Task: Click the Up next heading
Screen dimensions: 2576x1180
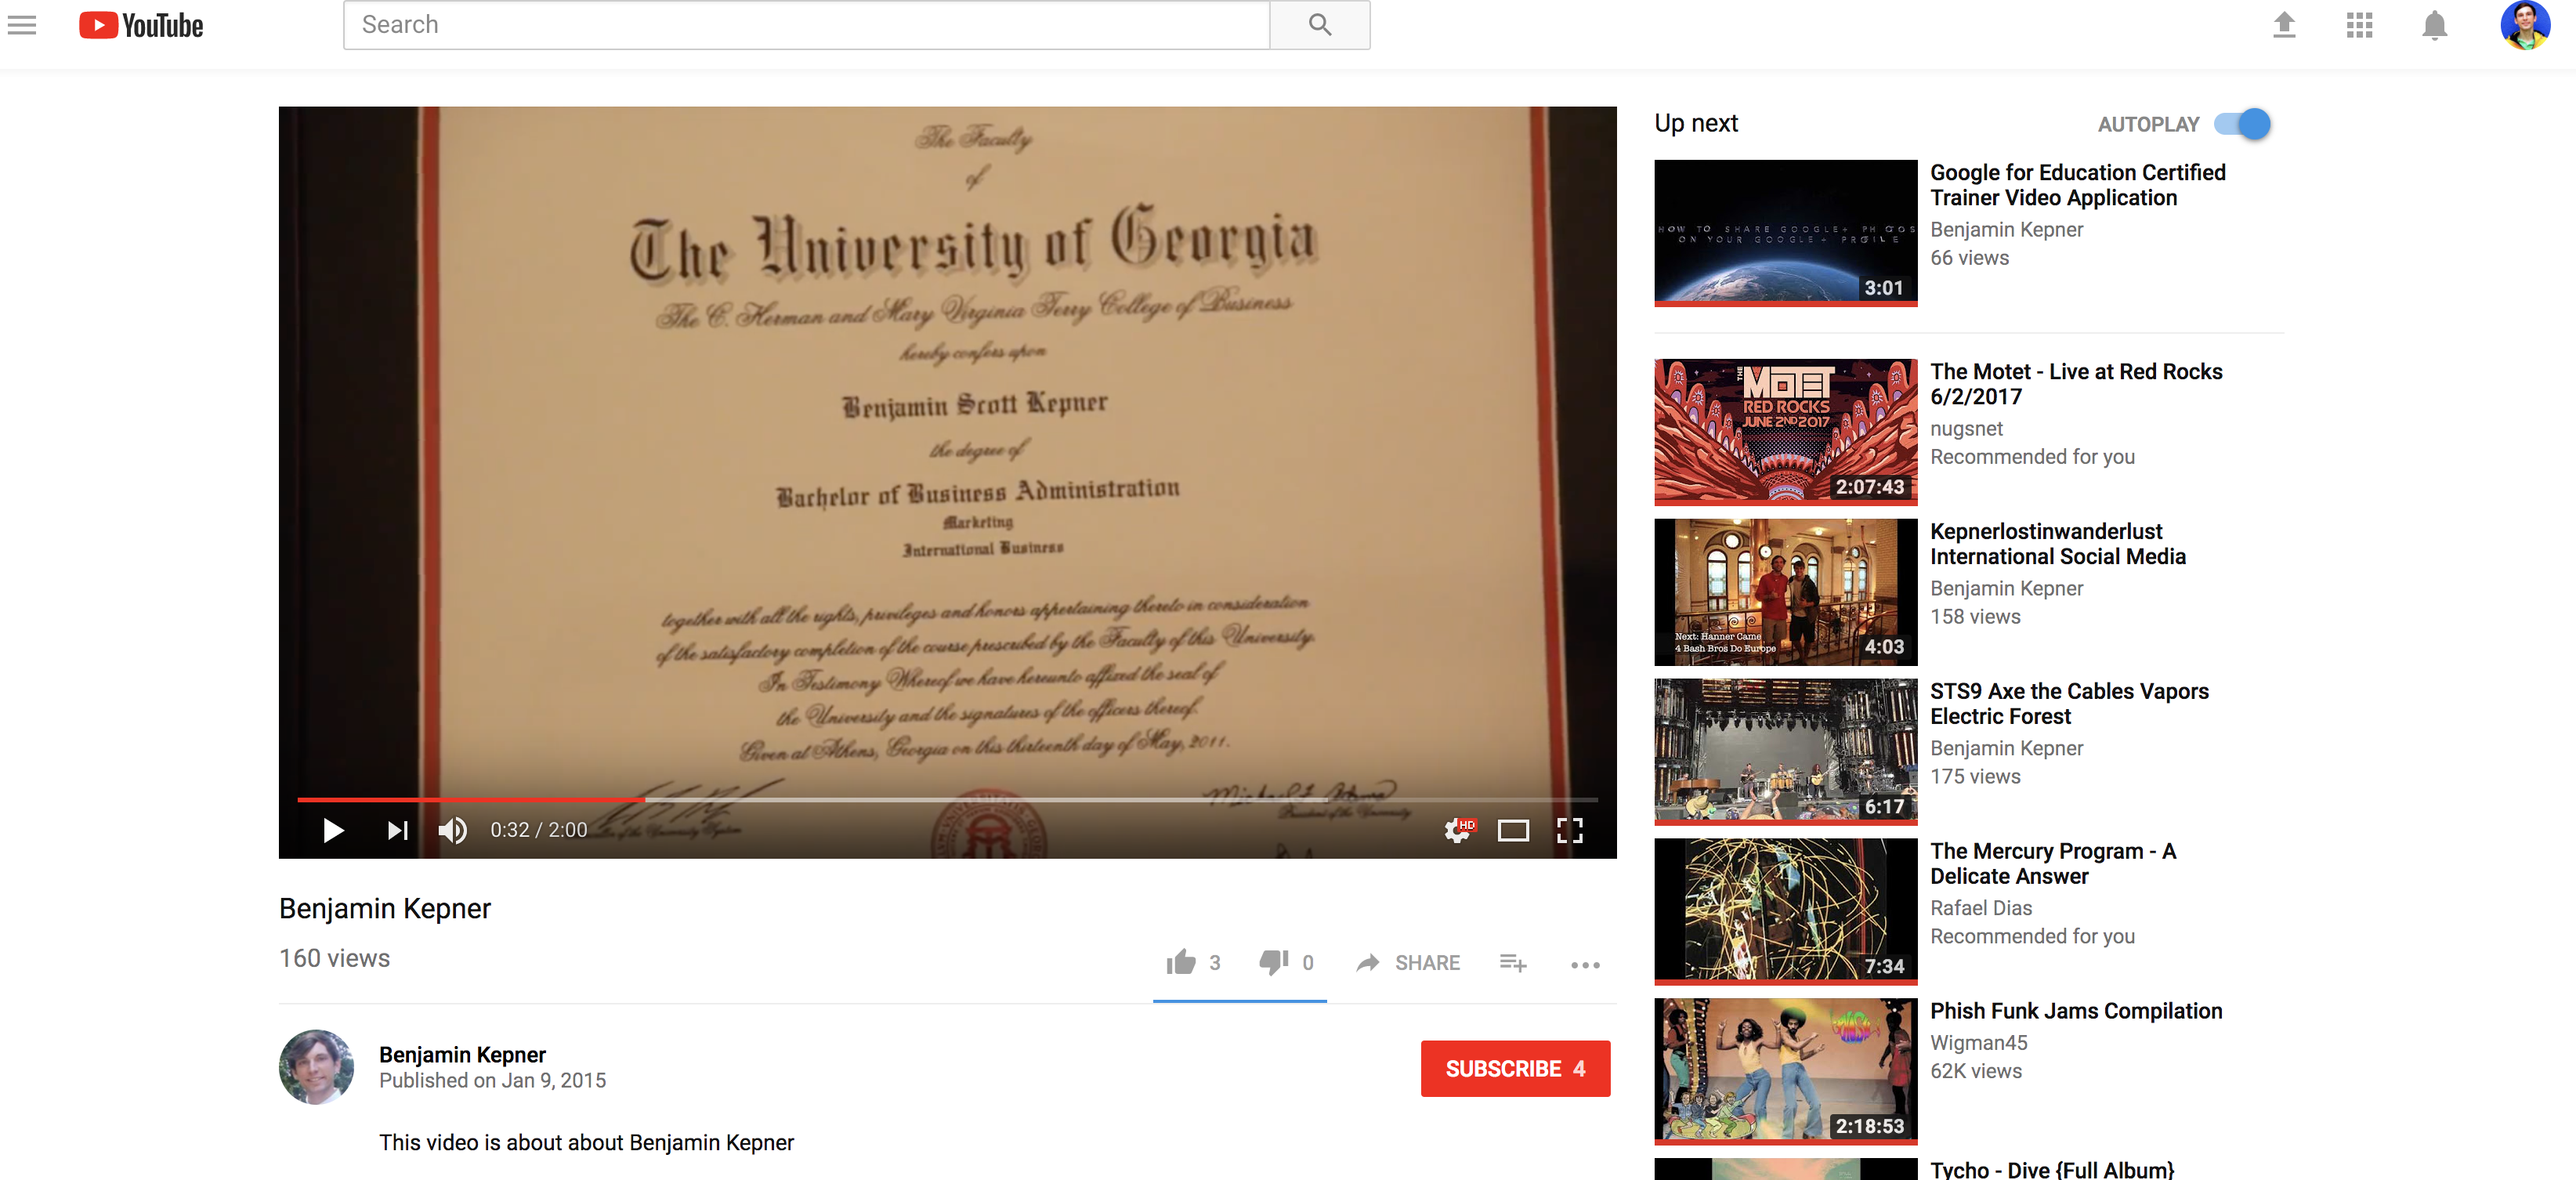Action: [x=1695, y=123]
